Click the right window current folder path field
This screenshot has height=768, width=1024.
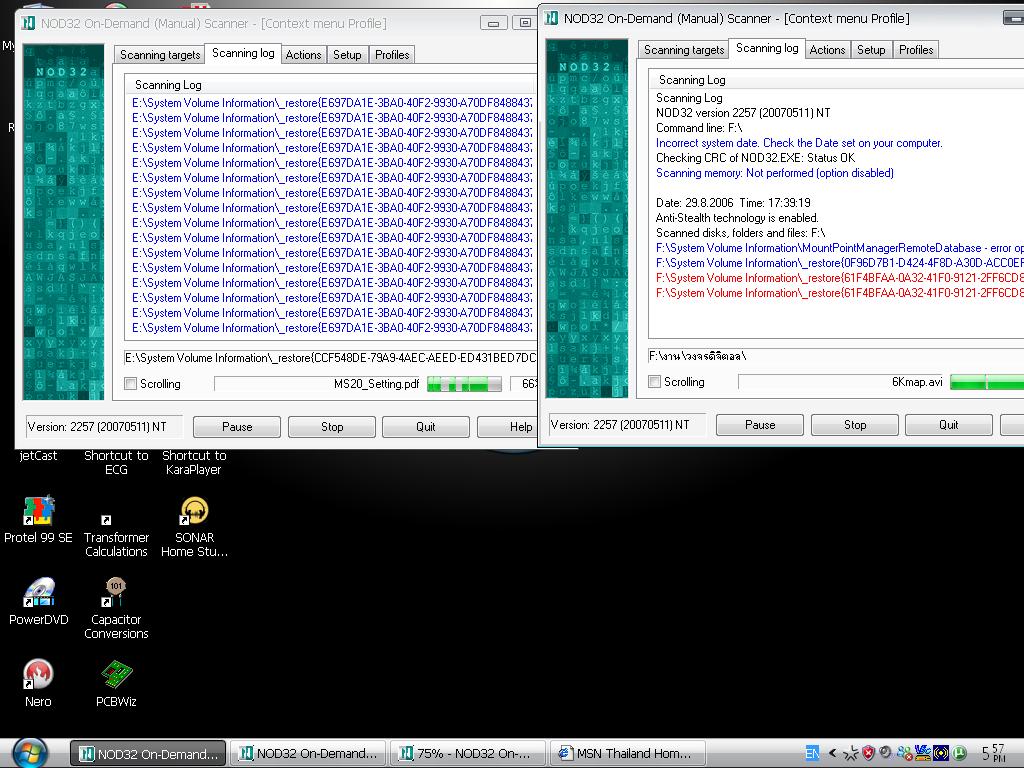[x=836, y=356]
